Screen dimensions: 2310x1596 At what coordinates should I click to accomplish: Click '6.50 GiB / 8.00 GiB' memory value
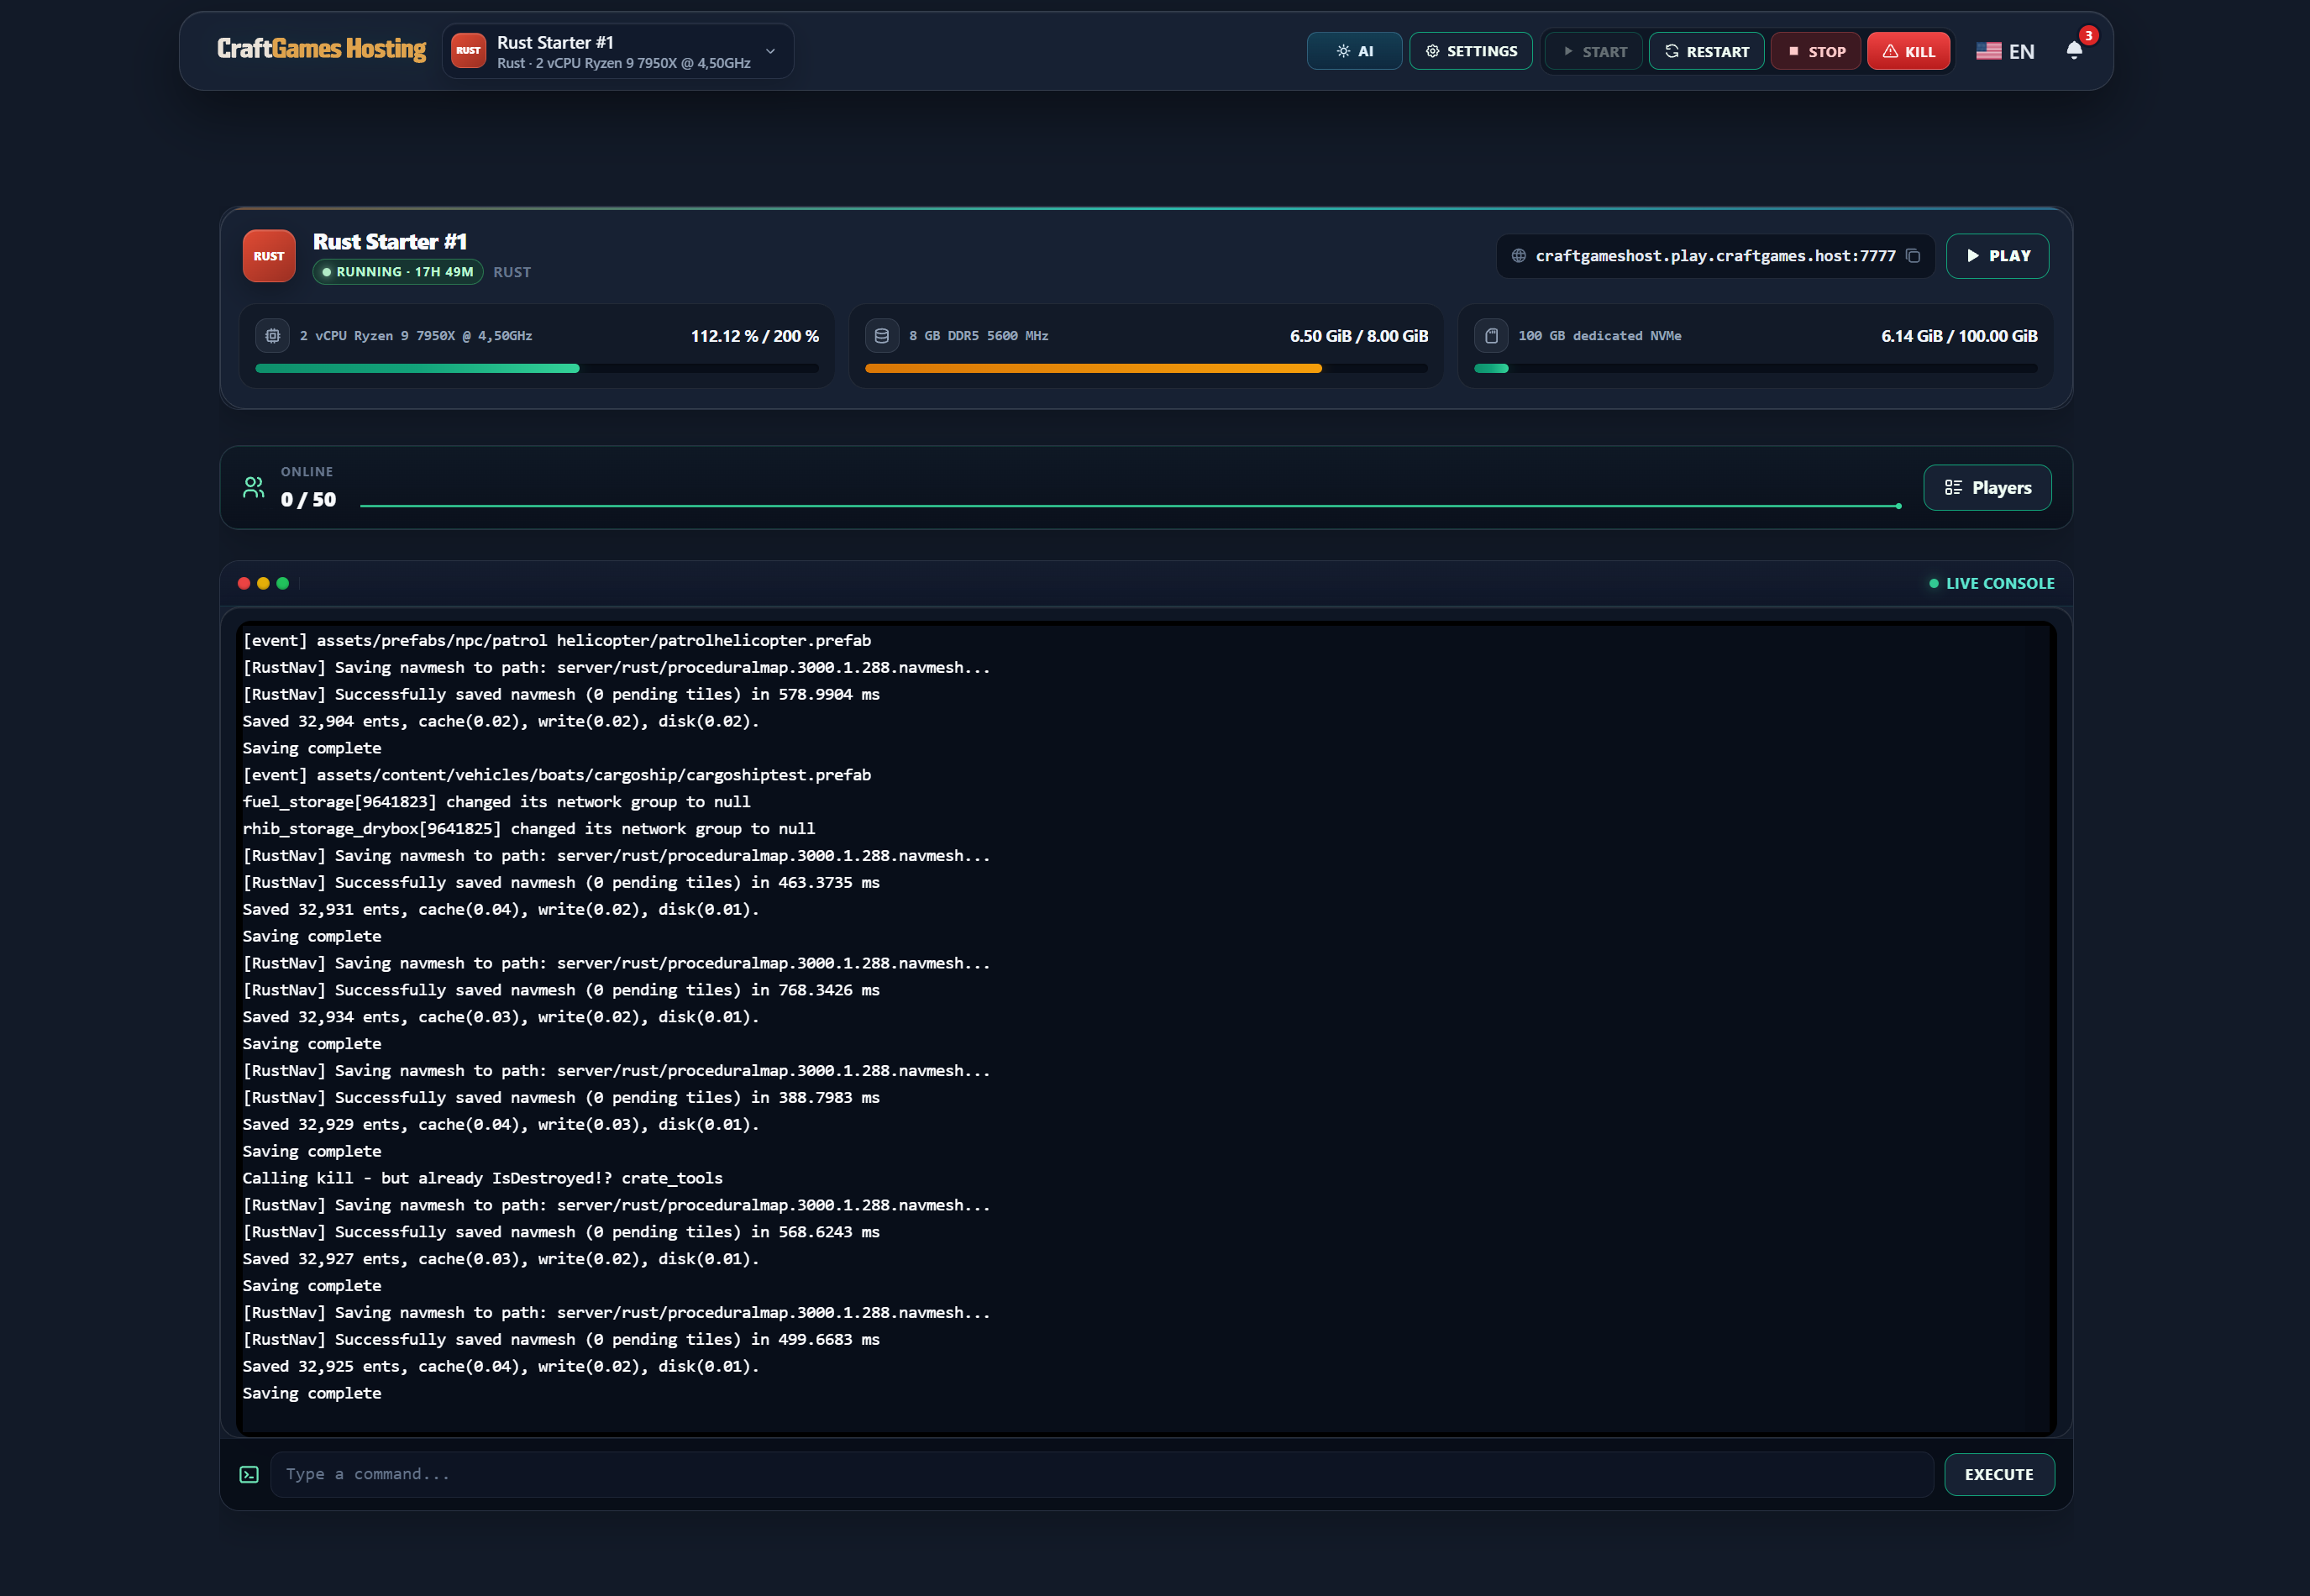1358,336
